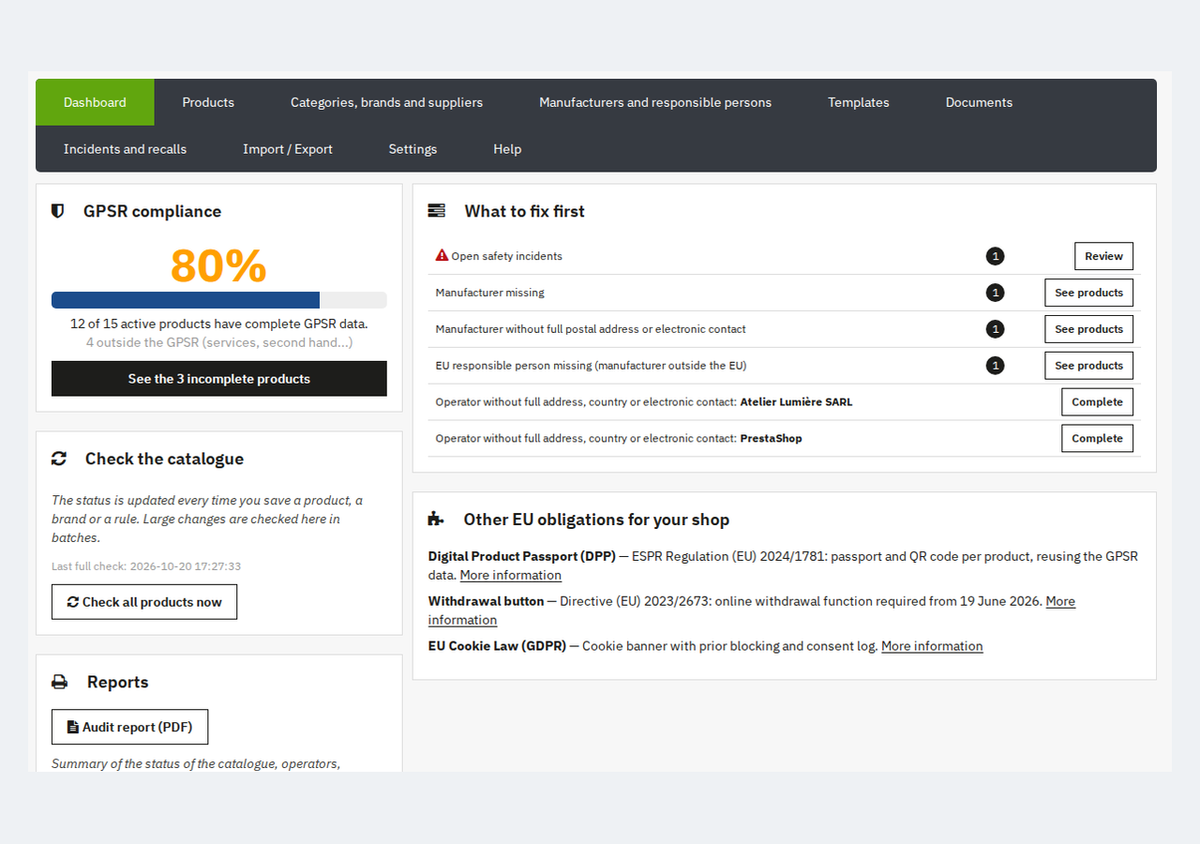Click 'Check the catalogue' heading
This screenshot has height=844, width=1200.
tap(164, 459)
